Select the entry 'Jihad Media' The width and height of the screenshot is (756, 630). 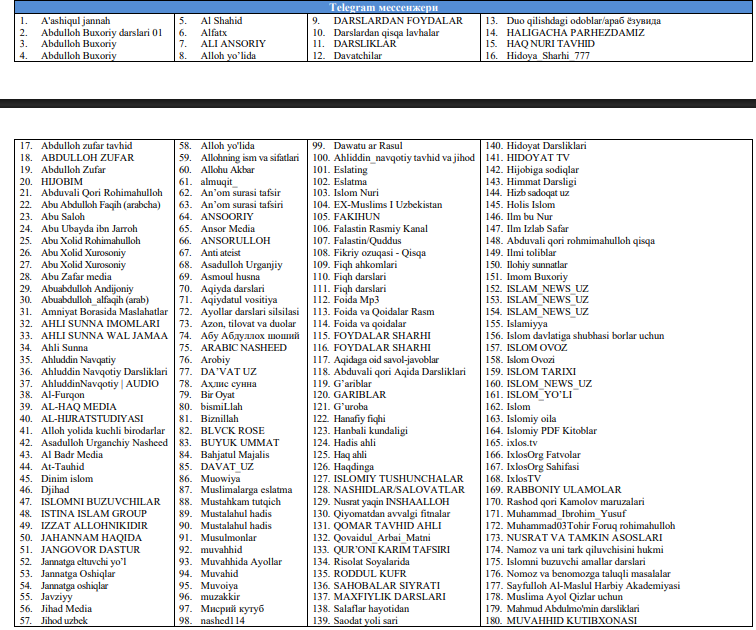tap(66, 608)
